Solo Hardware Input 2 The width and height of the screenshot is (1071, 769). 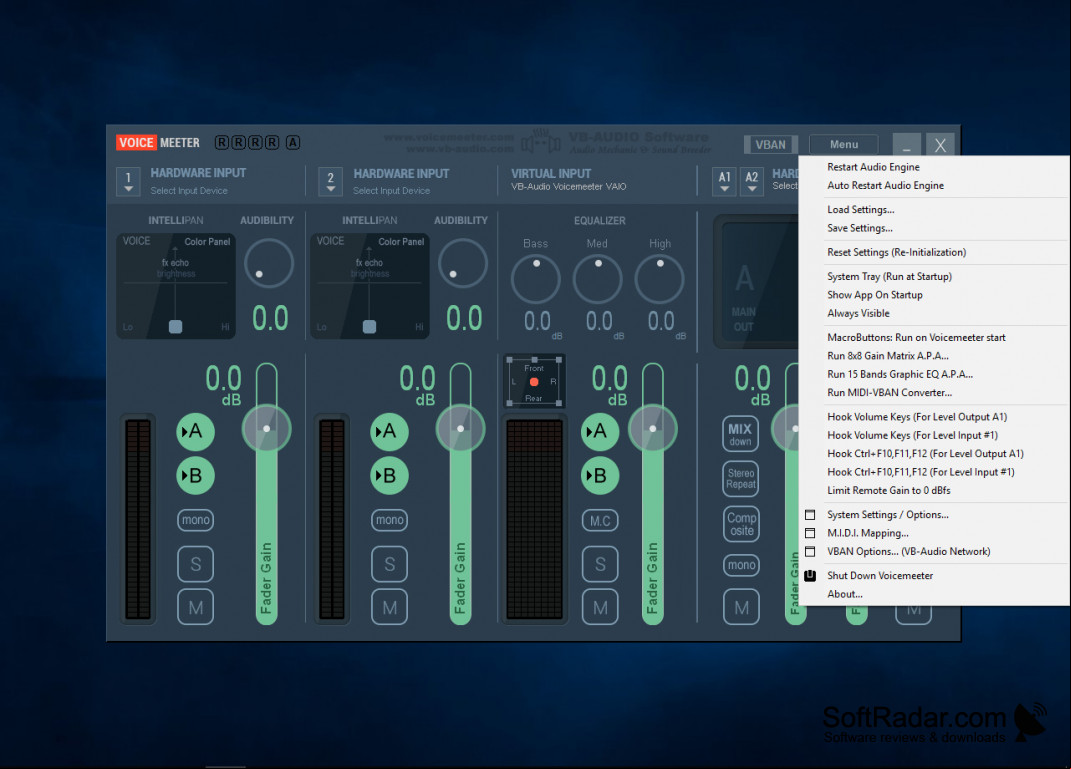[x=389, y=564]
